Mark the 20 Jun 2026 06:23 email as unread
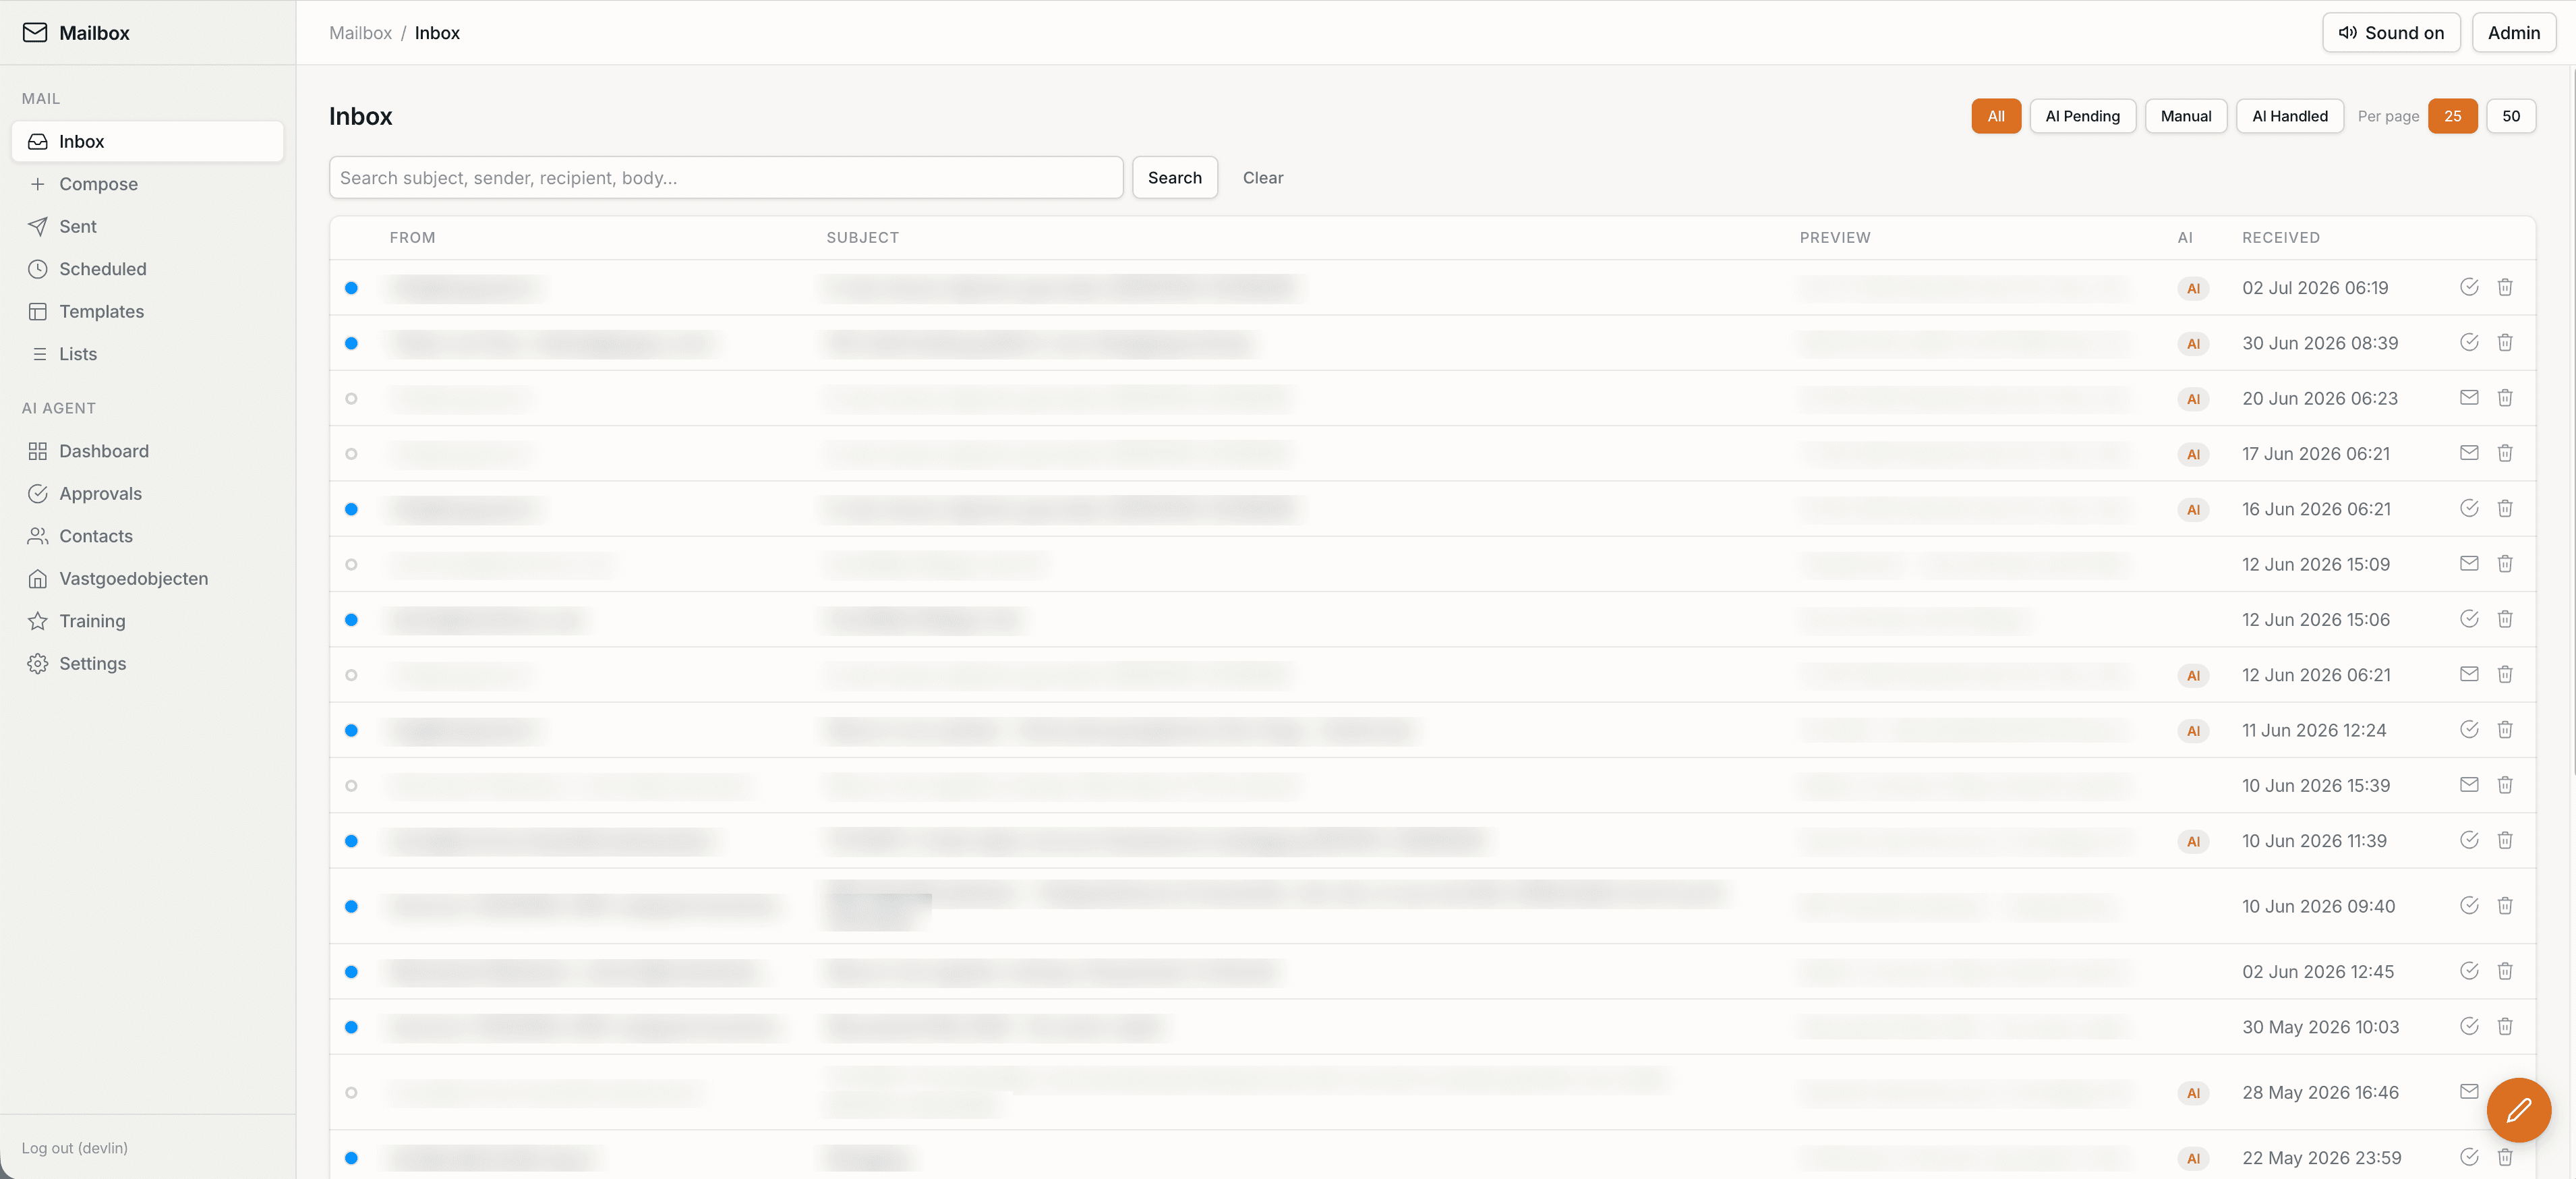This screenshot has height=1179, width=2576. (x=2469, y=397)
